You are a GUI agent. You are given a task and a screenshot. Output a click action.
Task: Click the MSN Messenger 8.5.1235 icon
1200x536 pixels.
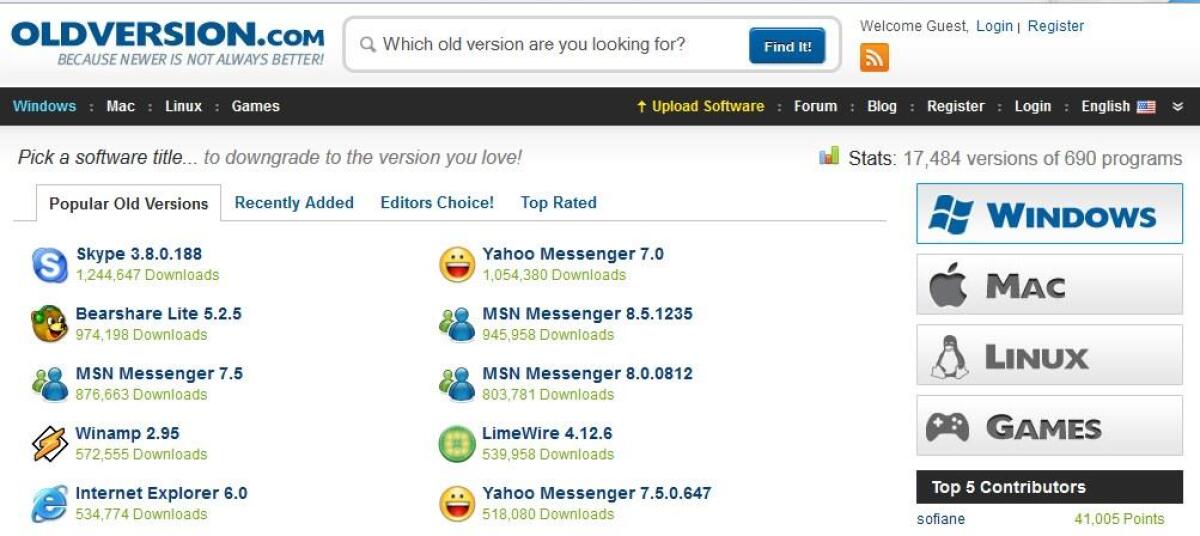tap(457, 324)
